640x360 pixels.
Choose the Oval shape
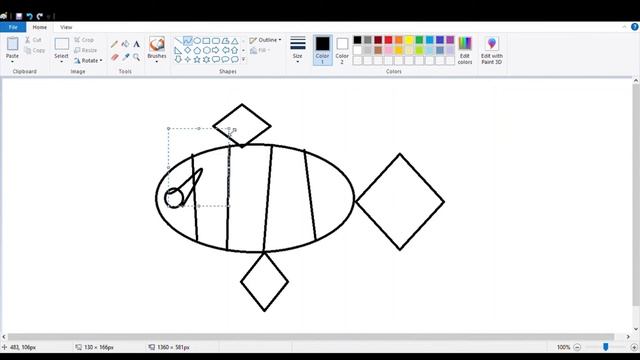(x=197, y=41)
